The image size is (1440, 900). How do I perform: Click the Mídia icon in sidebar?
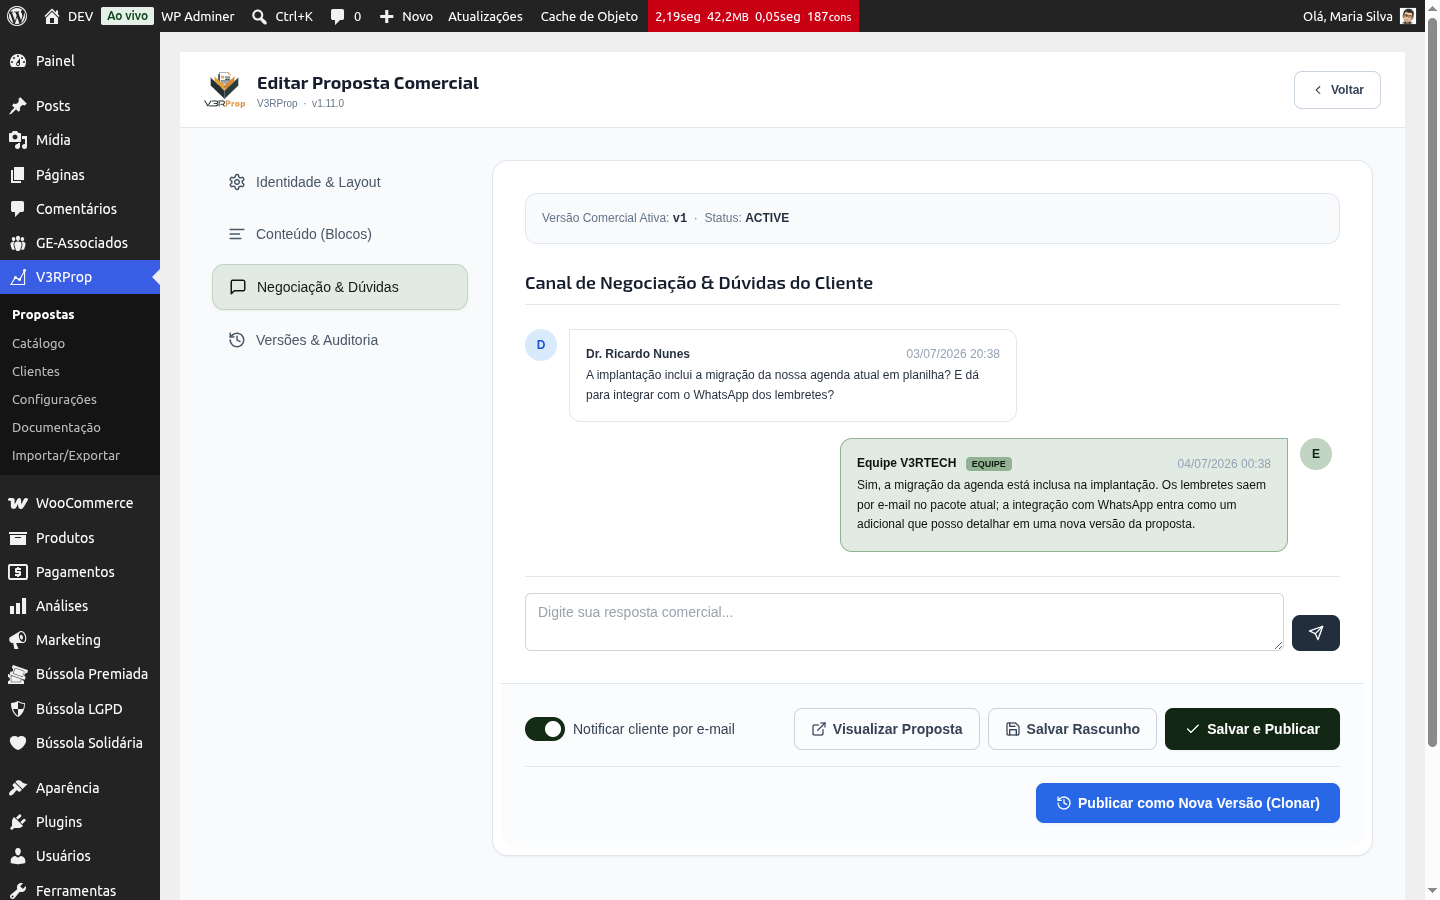click(x=18, y=140)
